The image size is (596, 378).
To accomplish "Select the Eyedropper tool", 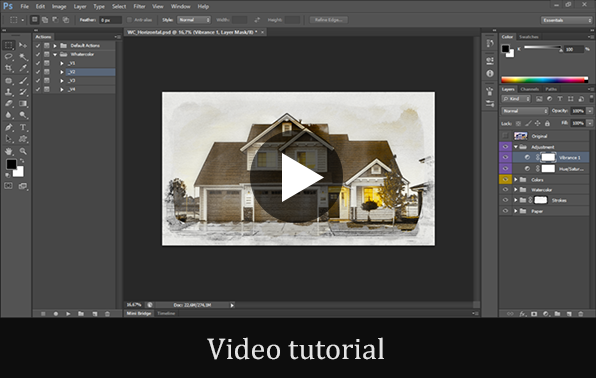I will pyautogui.click(x=23, y=68).
